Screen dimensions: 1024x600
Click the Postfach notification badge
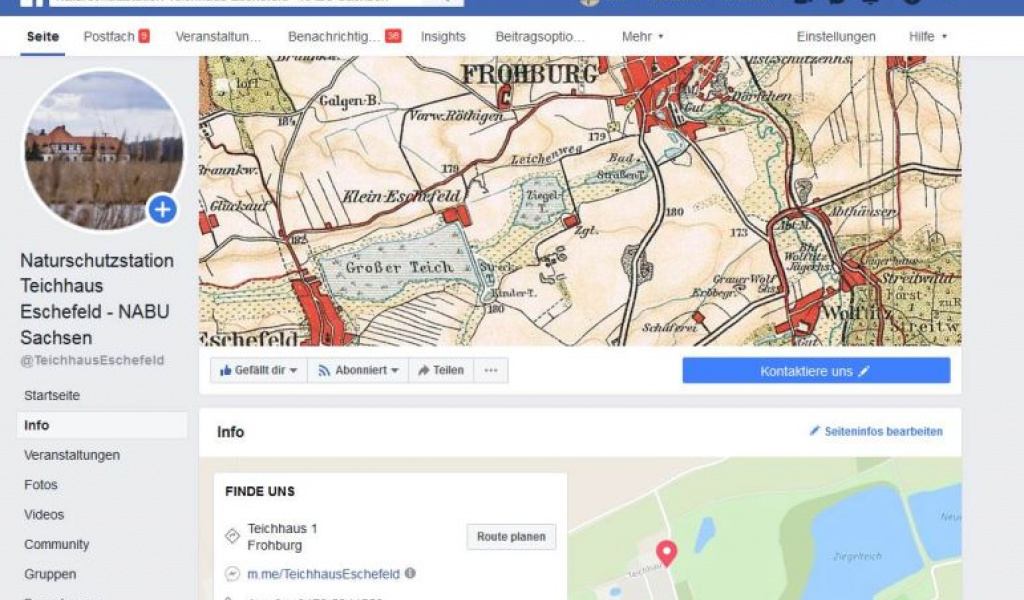coord(144,37)
